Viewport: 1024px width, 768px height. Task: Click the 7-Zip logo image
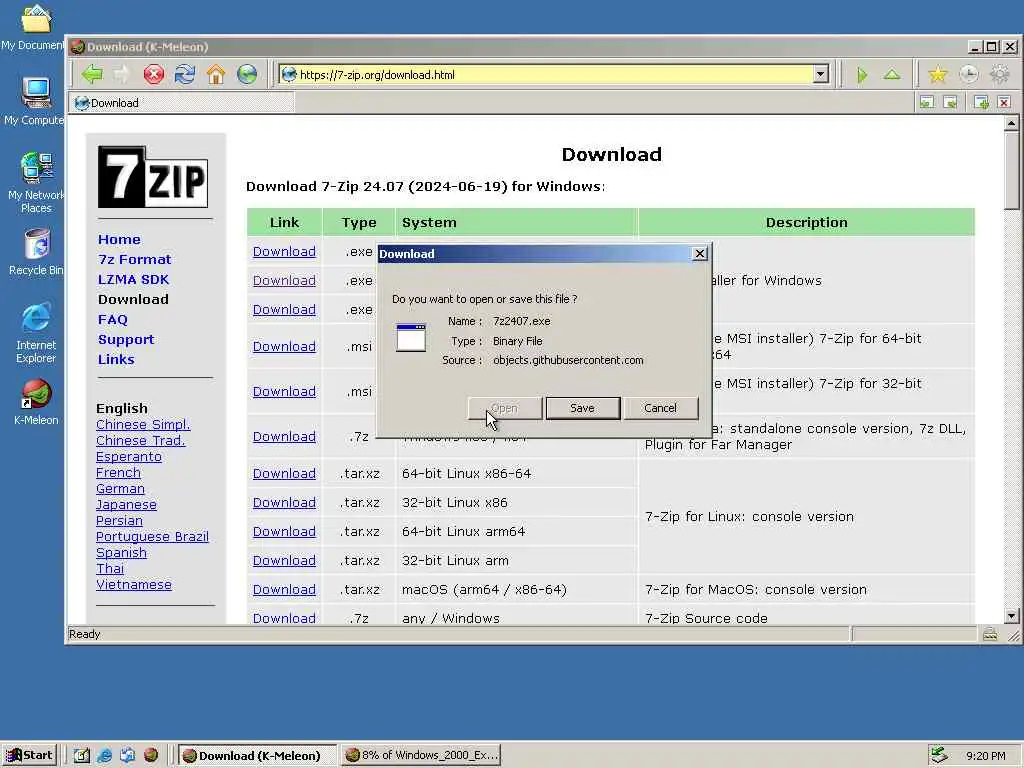tap(153, 177)
